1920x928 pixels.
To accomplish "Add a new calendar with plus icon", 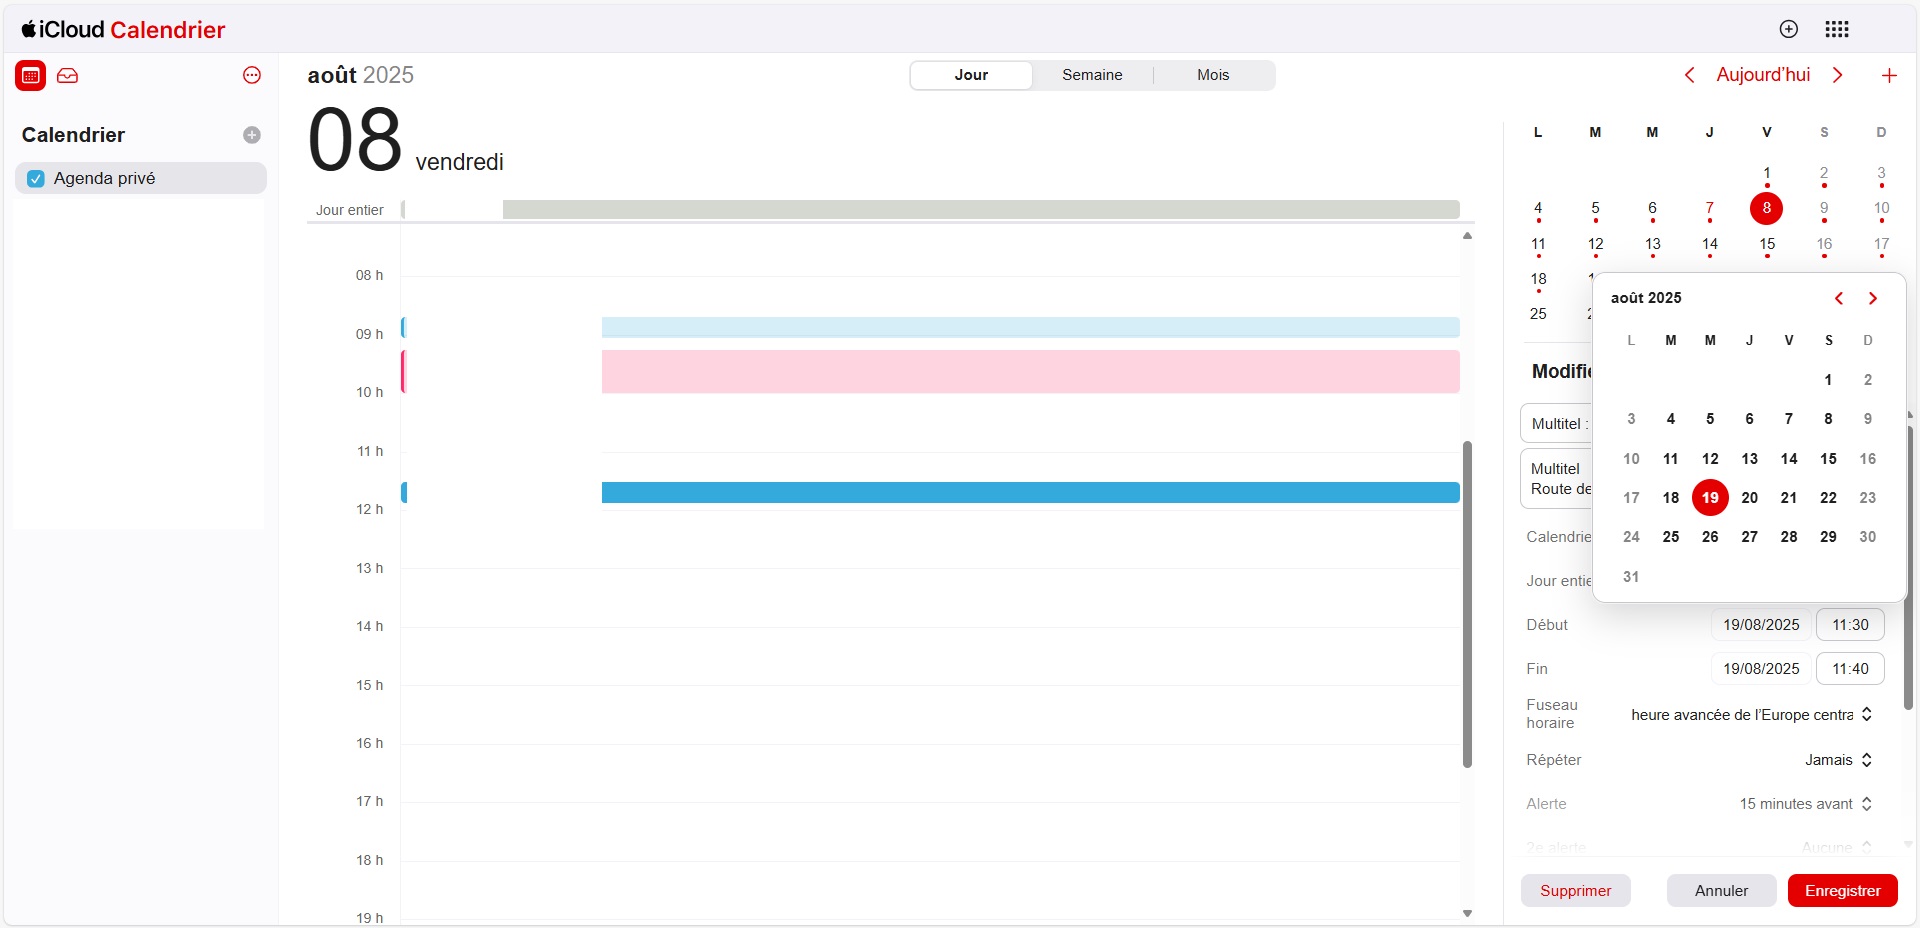I will (x=252, y=135).
